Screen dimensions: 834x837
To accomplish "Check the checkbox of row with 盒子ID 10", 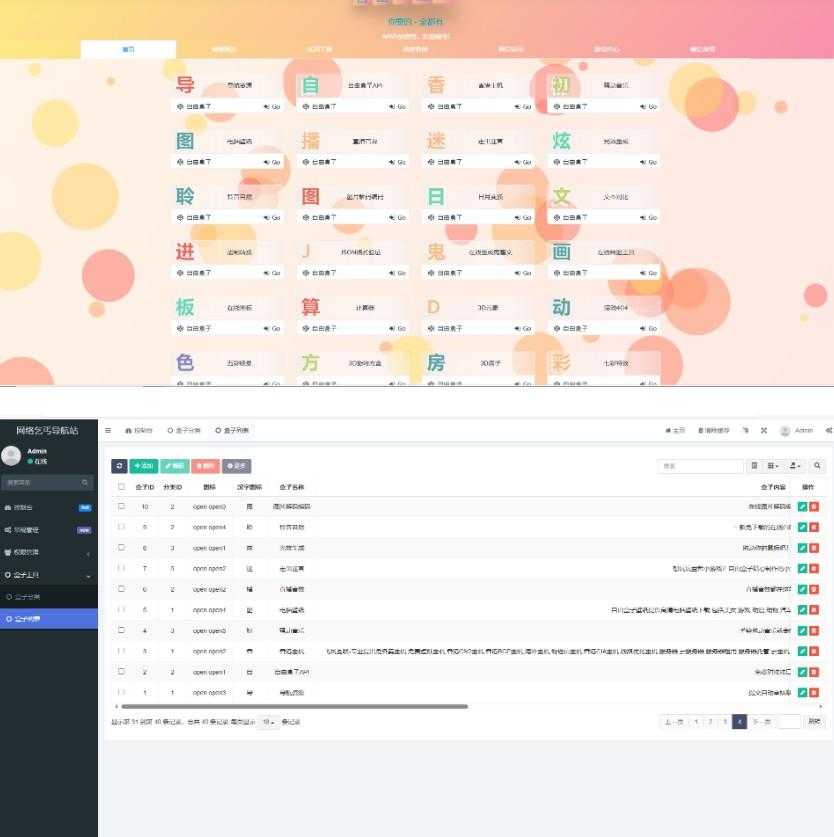I will [121, 506].
